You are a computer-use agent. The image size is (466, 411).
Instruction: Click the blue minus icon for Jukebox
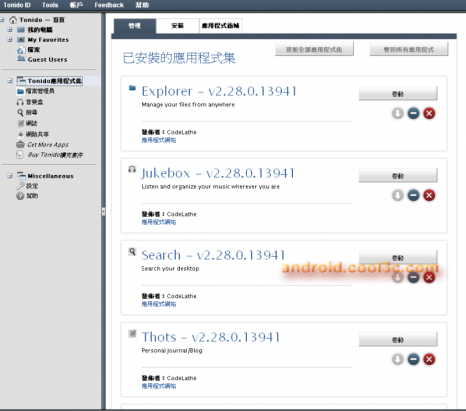[413, 196]
